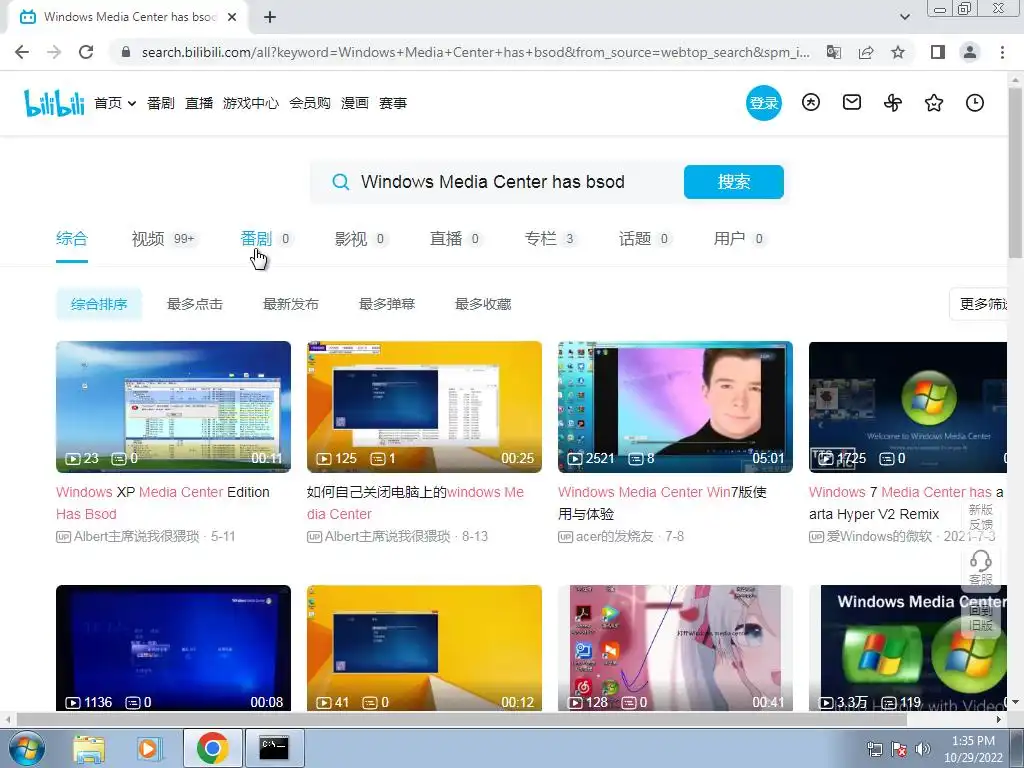This screenshot has height=768, width=1024.
Task: Switch to the 专栏 tab
Action: click(550, 239)
